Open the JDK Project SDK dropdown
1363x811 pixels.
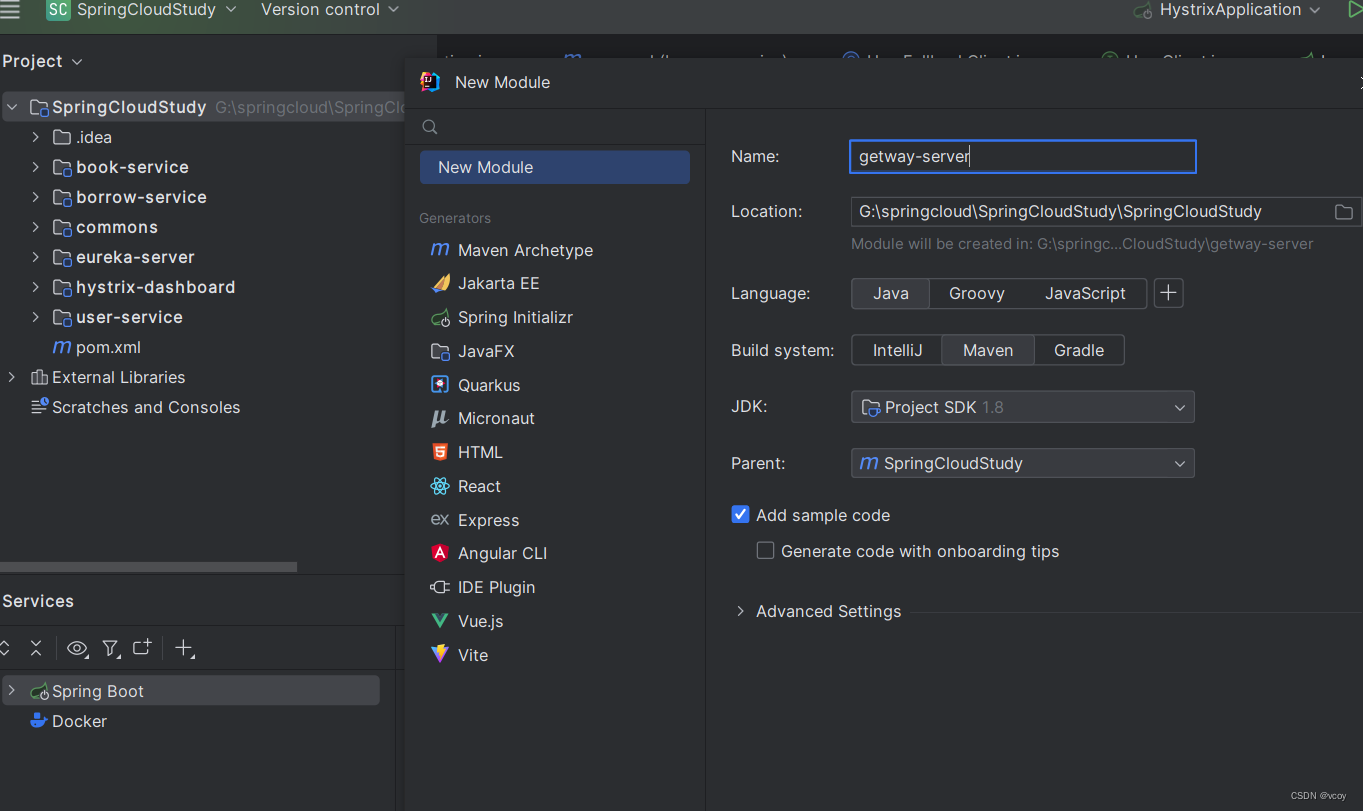[1022, 407]
